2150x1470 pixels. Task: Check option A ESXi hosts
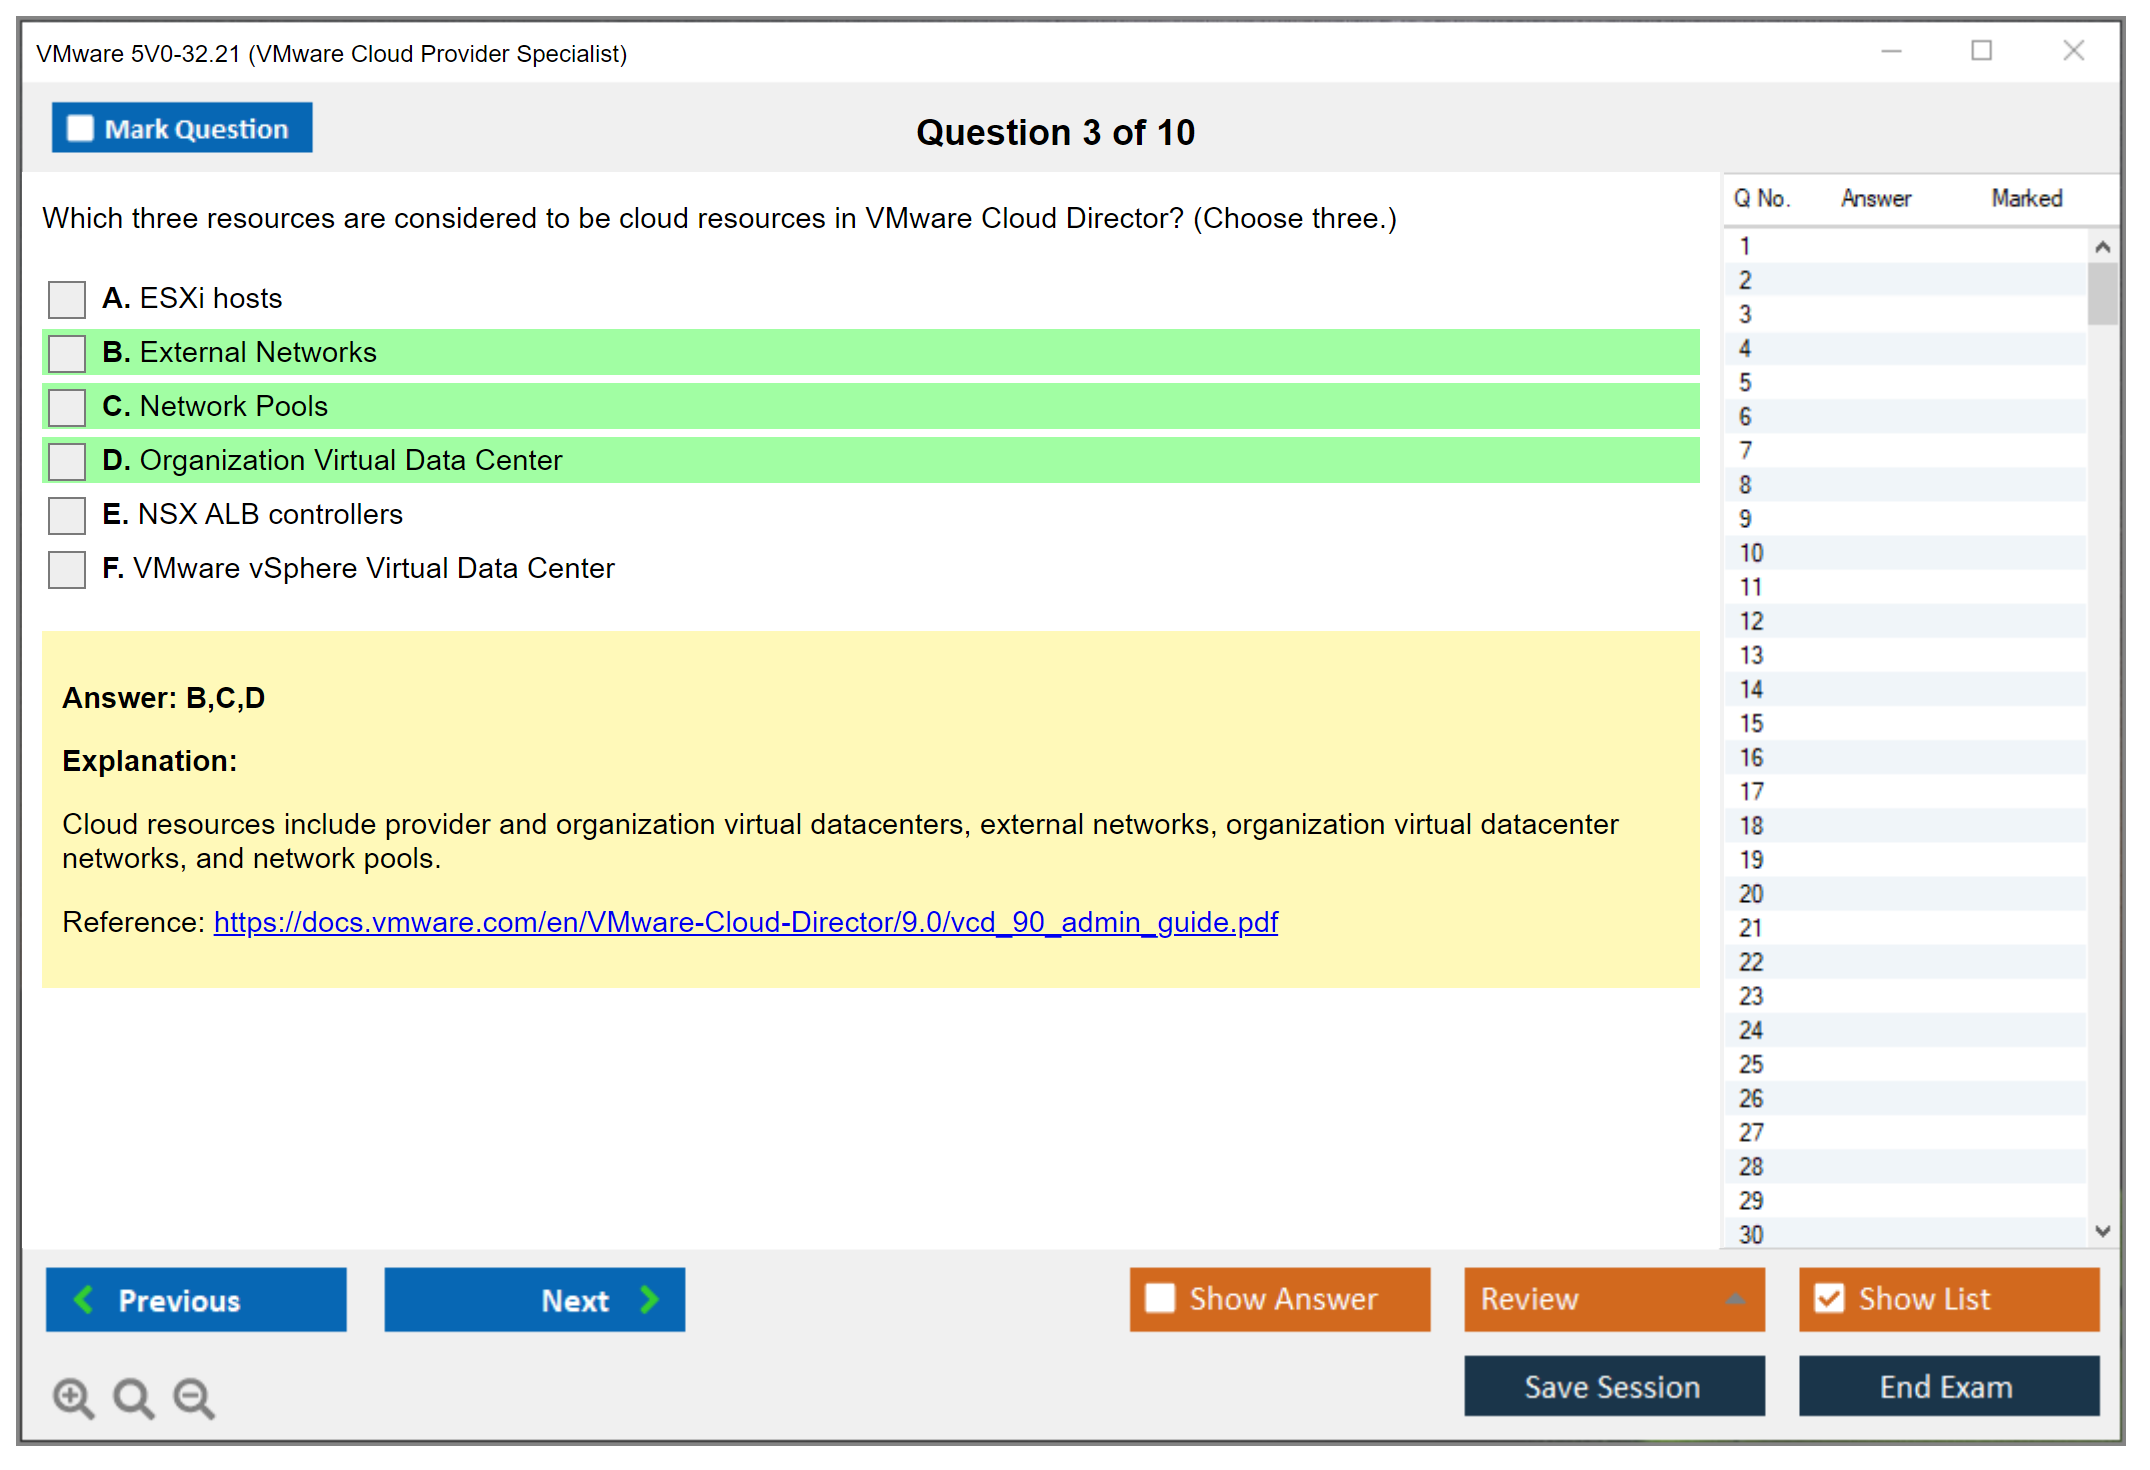[x=67, y=299]
